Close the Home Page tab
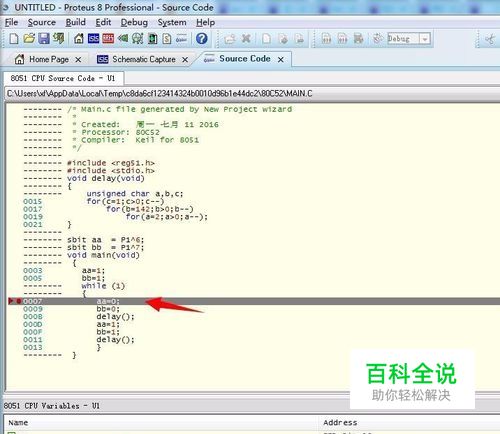The height and width of the screenshot is (434, 500). [78, 60]
